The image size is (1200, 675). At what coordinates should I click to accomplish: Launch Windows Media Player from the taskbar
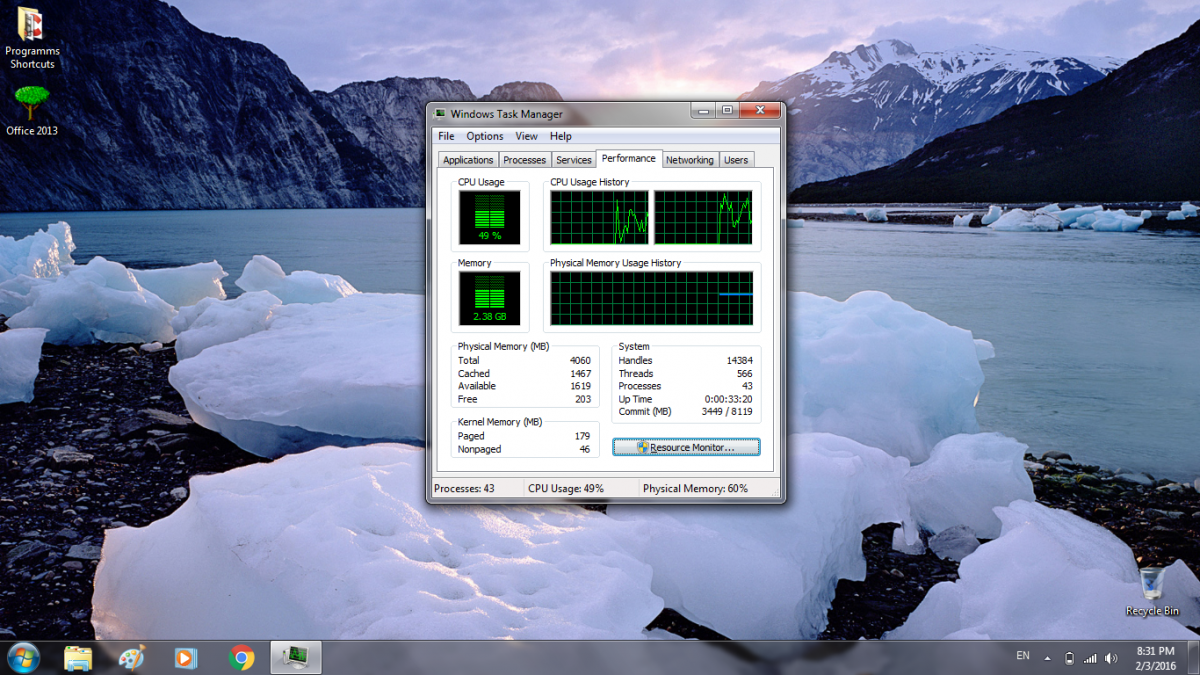(186, 657)
